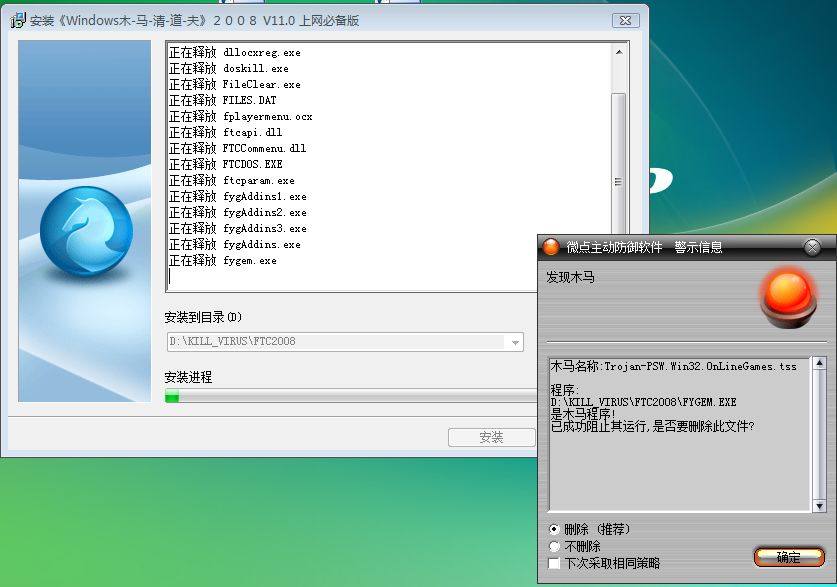Click the 已成功阻止其运行 question text
Image resolution: width=837 pixels, height=587 pixels.
coord(652,426)
